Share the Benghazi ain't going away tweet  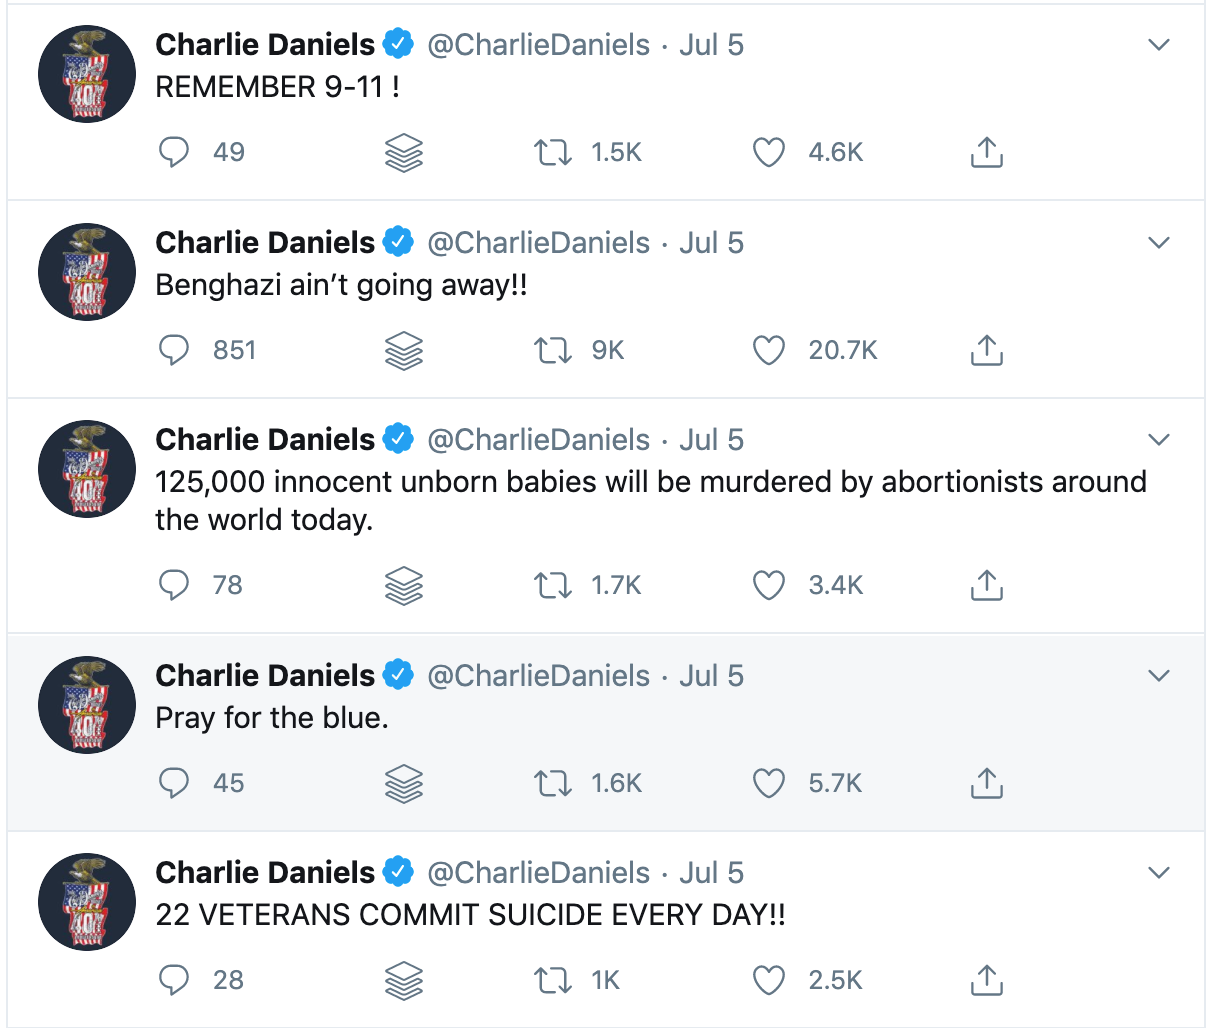(x=986, y=350)
